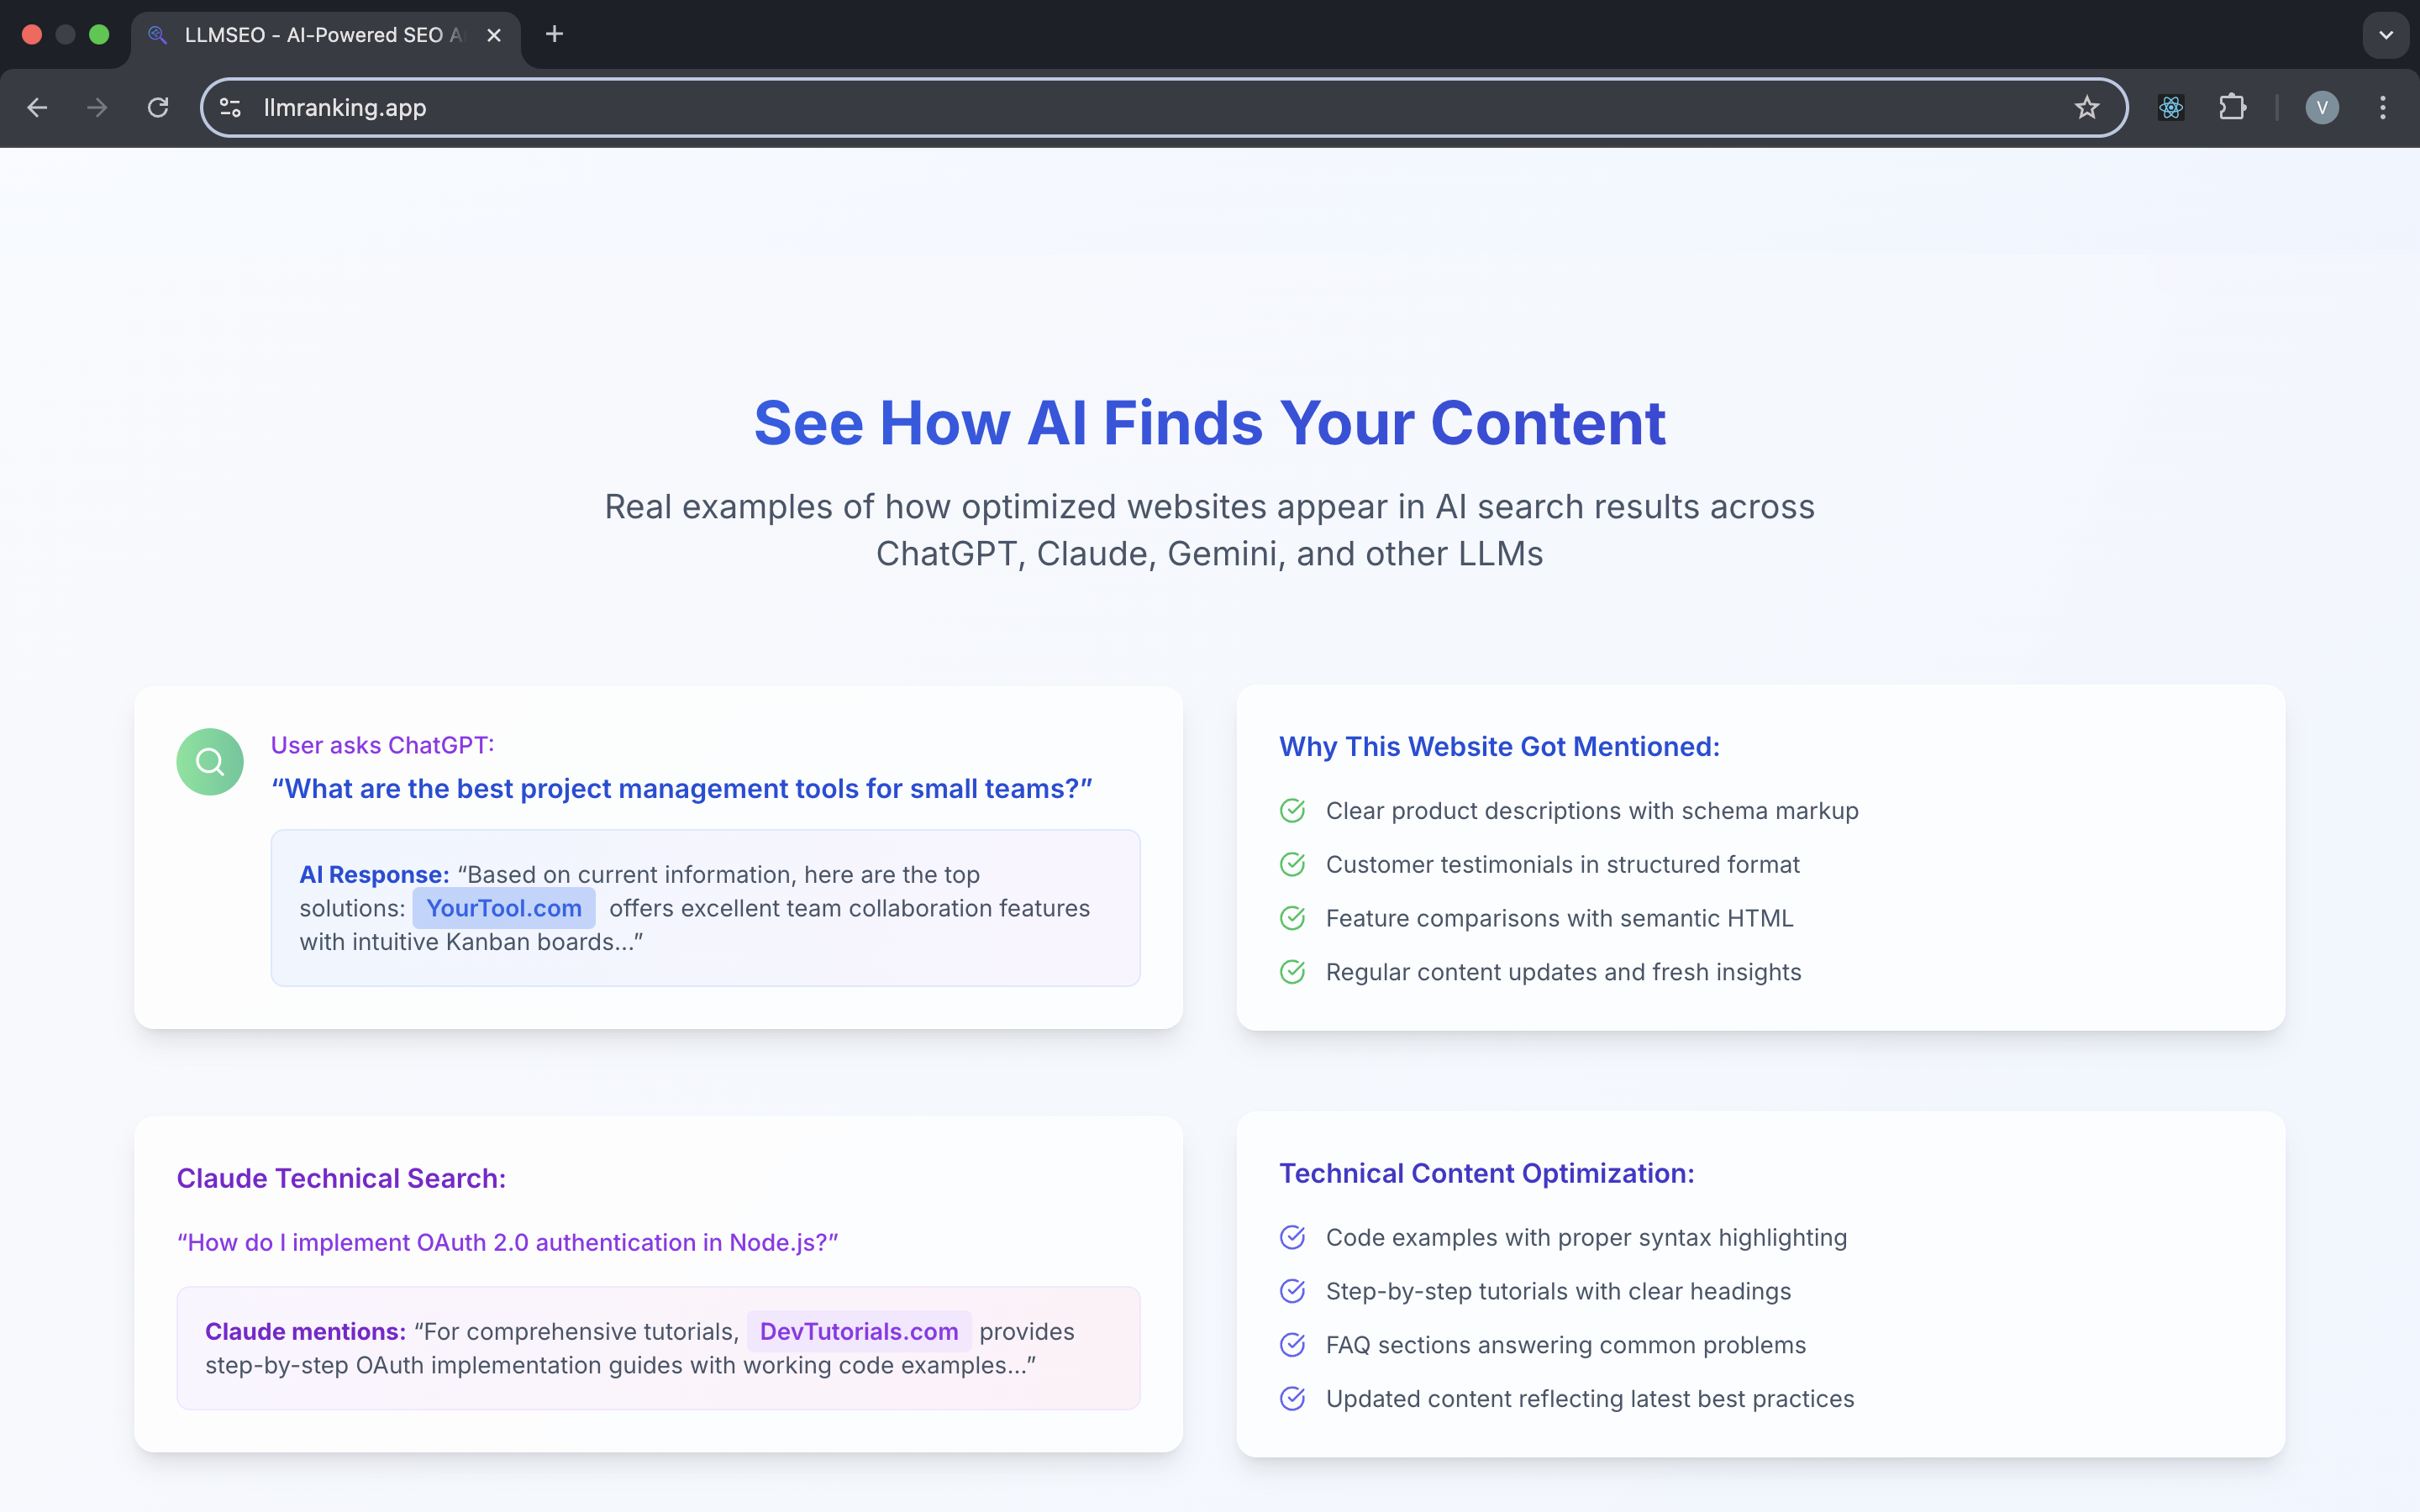Click check icon beside Clear product descriptions
2420x1512 pixels.
click(1292, 810)
